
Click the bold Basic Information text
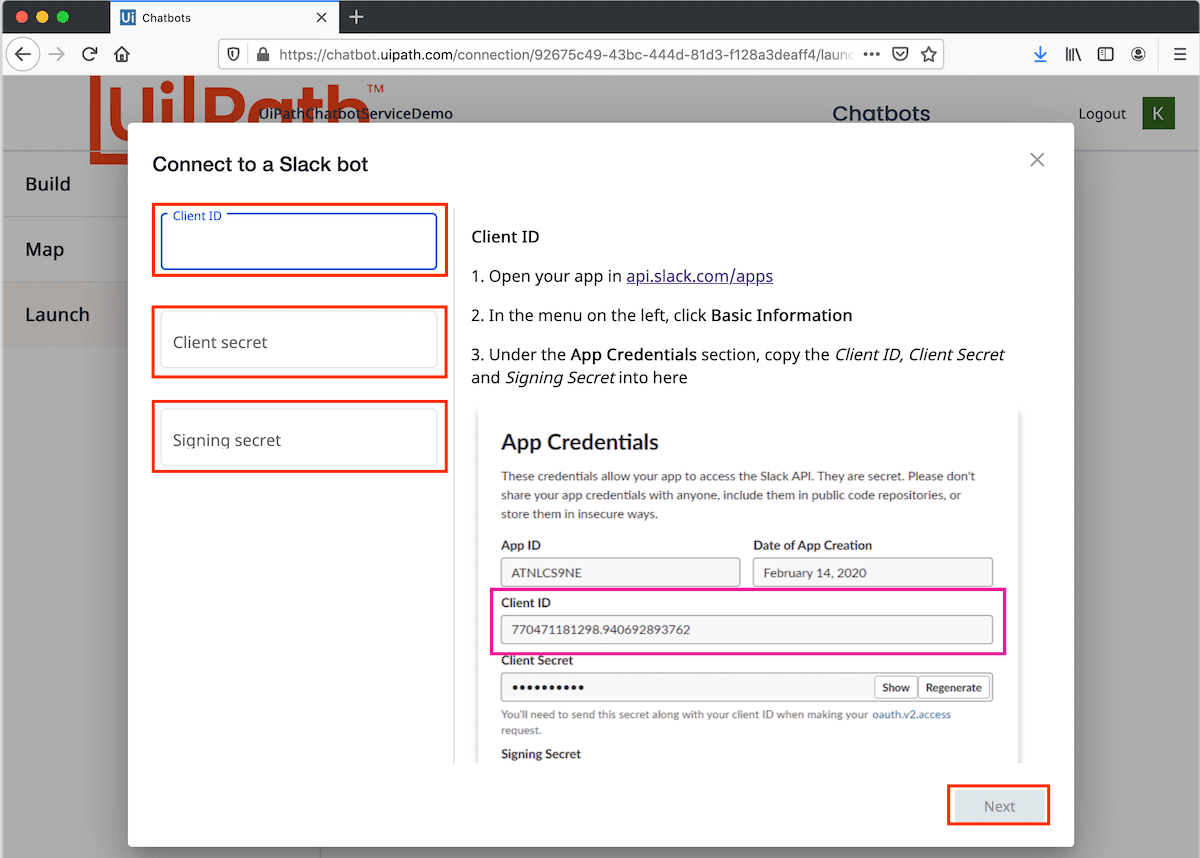click(x=782, y=315)
